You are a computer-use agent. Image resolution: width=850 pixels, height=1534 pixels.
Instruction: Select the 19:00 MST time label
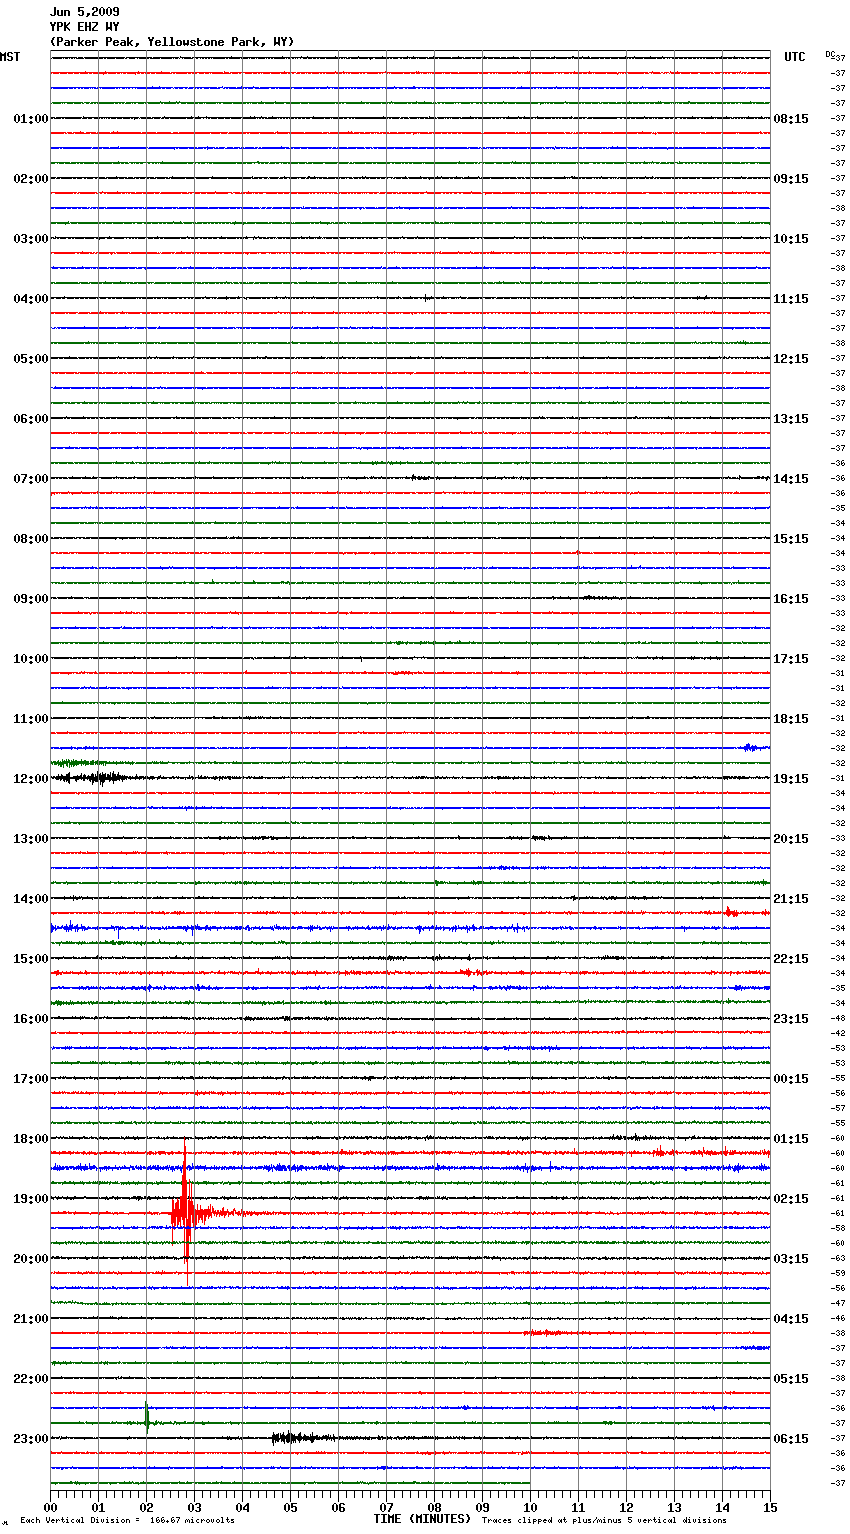pyautogui.click(x=31, y=1199)
